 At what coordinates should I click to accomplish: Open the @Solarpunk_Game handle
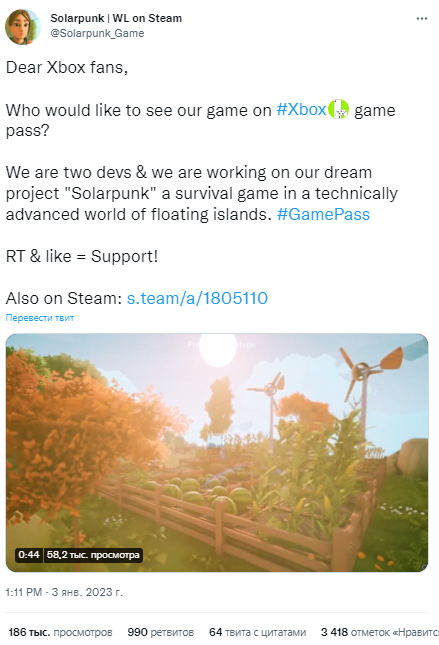(97, 33)
